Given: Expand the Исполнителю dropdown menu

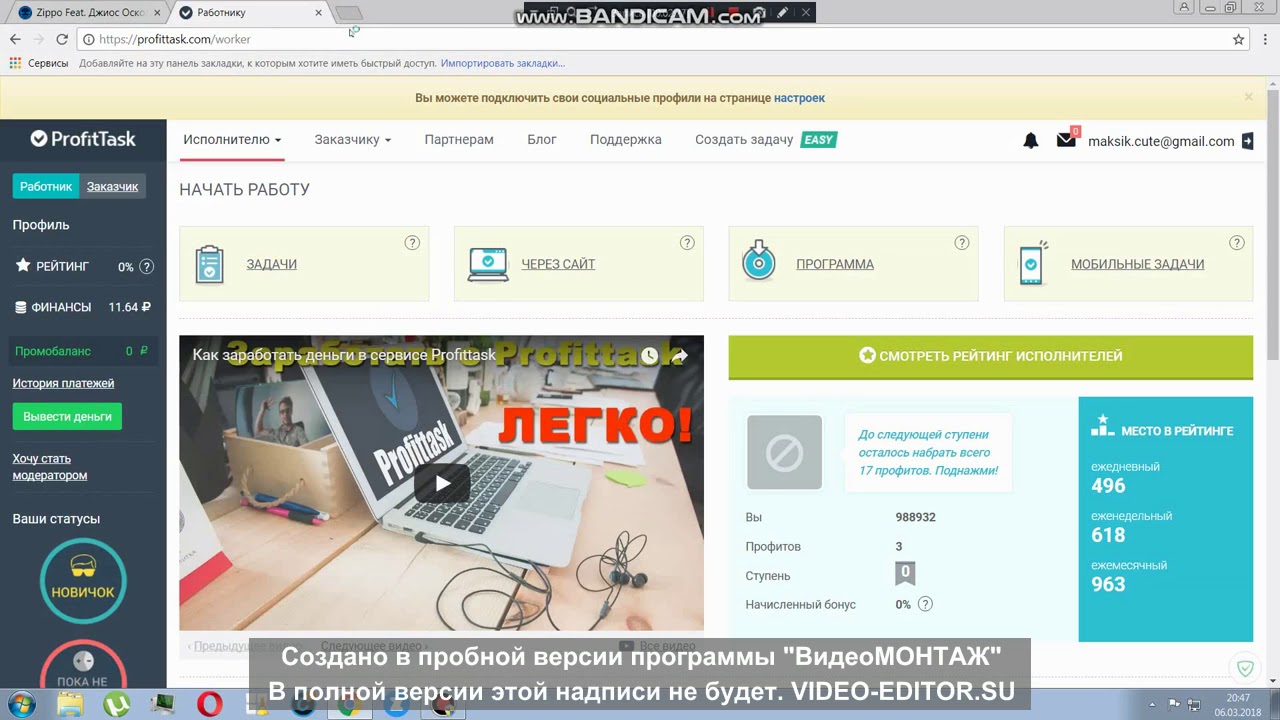Looking at the screenshot, I should (x=232, y=140).
